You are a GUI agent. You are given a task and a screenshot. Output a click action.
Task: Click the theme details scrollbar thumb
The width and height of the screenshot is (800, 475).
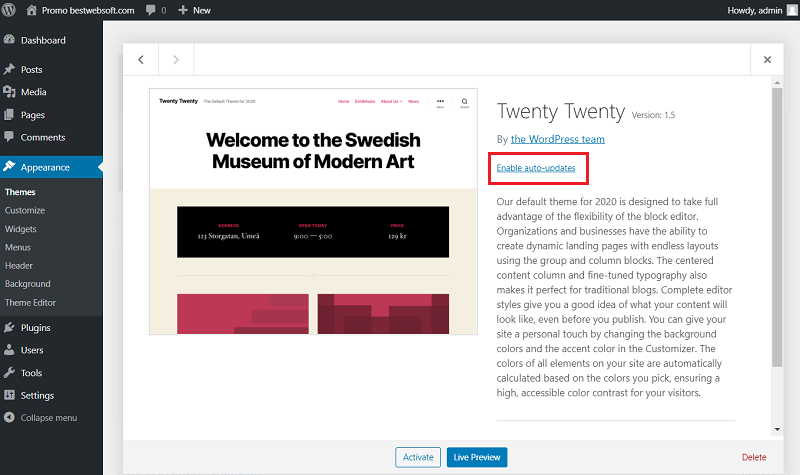(777, 227)
